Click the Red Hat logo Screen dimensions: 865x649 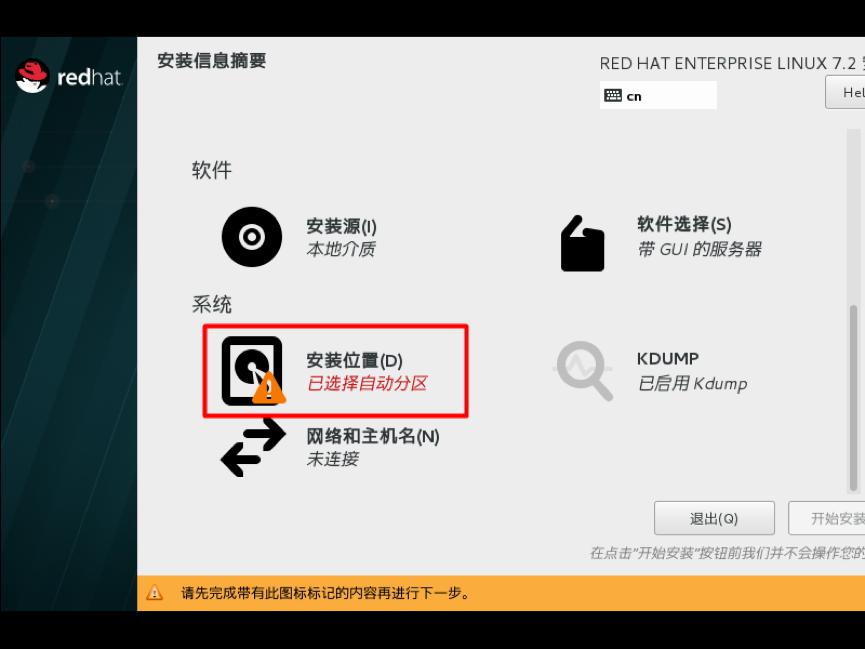[68, 76]
